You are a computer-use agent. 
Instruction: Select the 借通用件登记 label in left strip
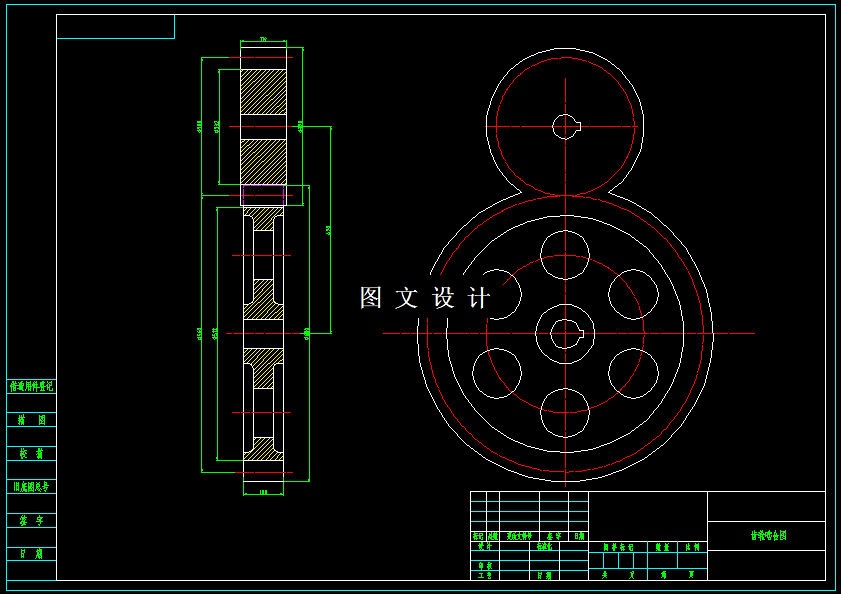[31, 386]
